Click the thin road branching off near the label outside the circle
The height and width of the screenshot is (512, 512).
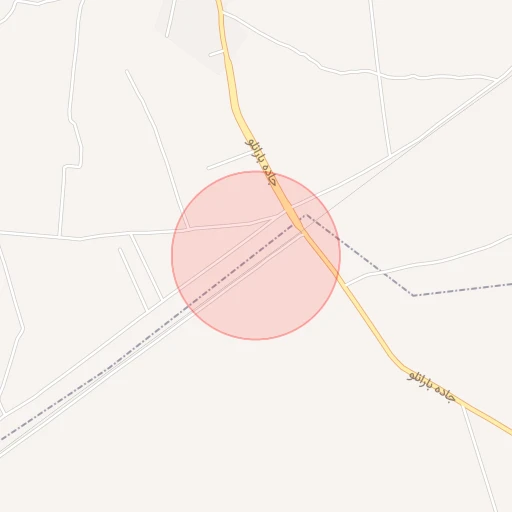click(x=480, y=458)
